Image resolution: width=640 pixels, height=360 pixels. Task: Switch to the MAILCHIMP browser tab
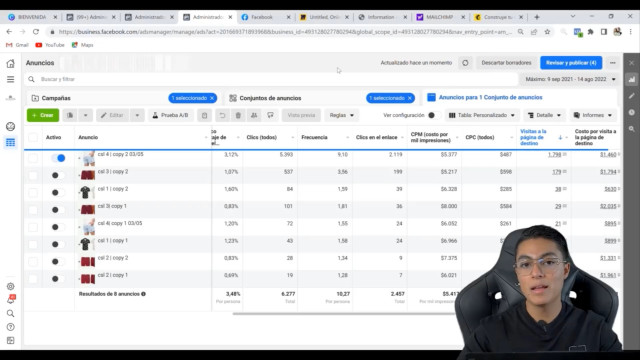440,17
